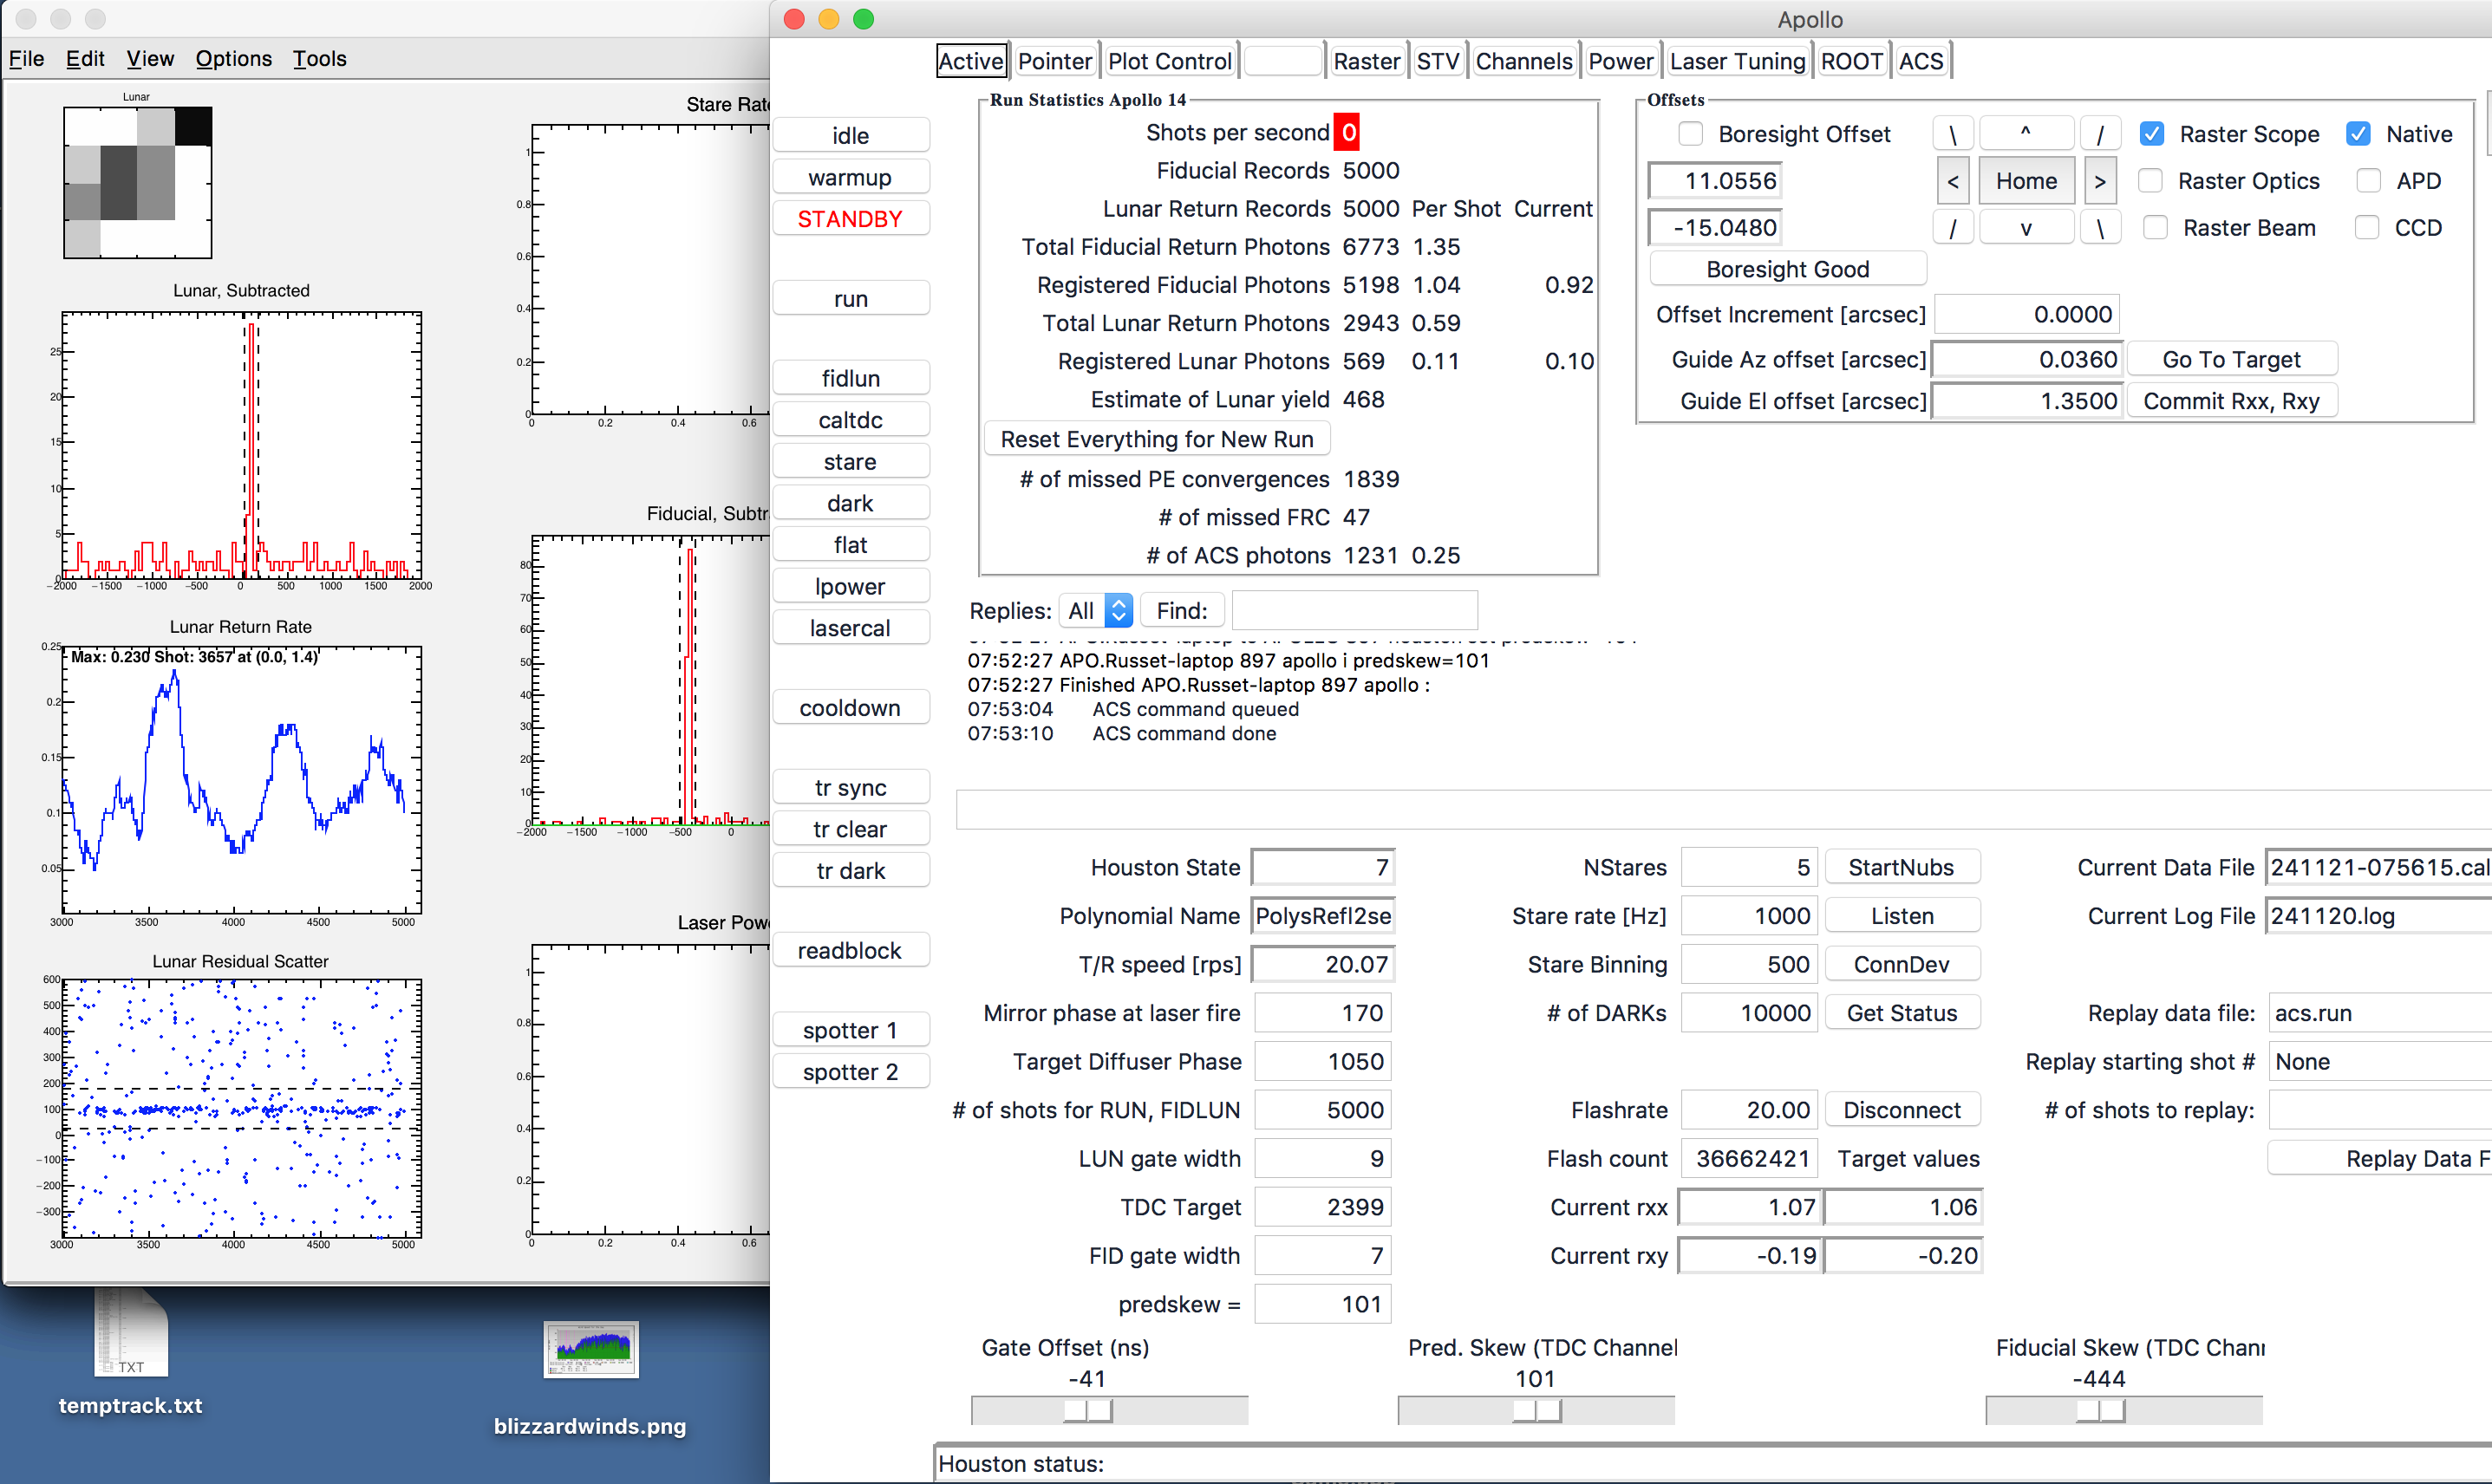Enable the CCD checkbox
This screenshot has width=2492, height=1484.
pos(2366,228)
